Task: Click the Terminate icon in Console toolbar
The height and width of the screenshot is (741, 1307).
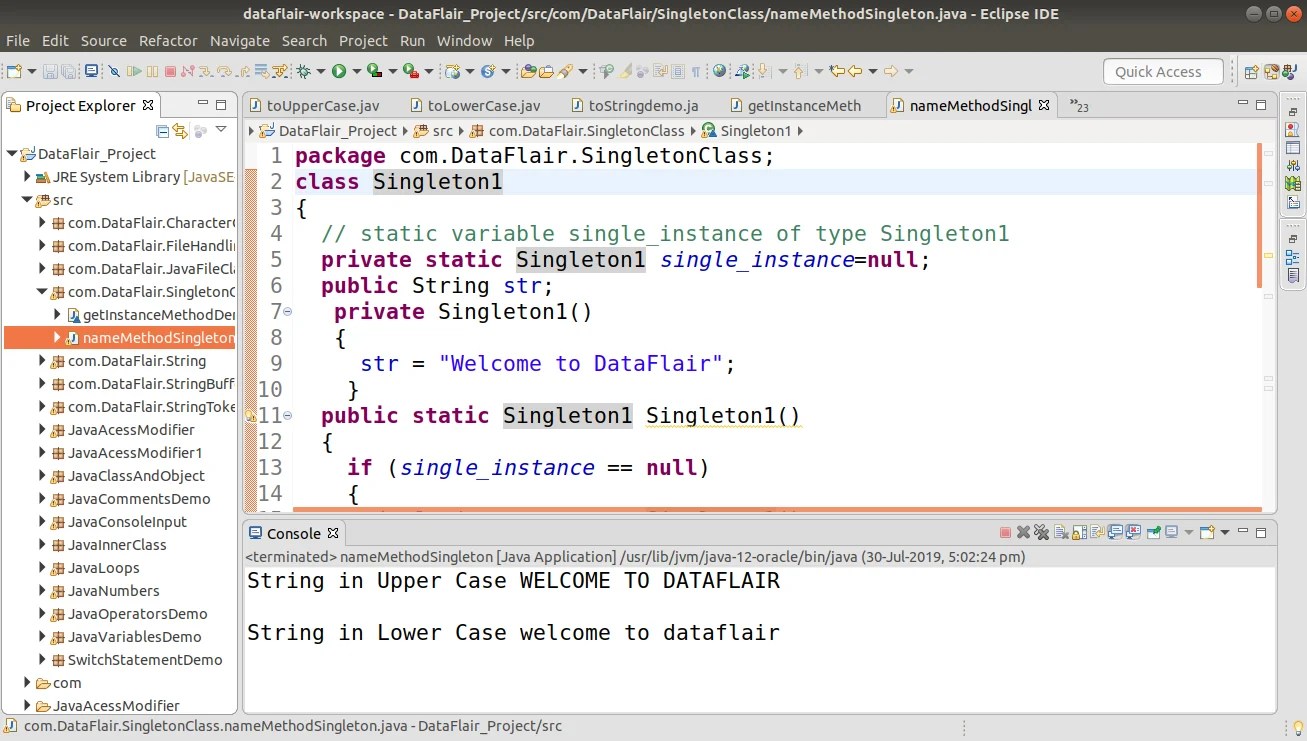Action: click(x=1005, y=533)
